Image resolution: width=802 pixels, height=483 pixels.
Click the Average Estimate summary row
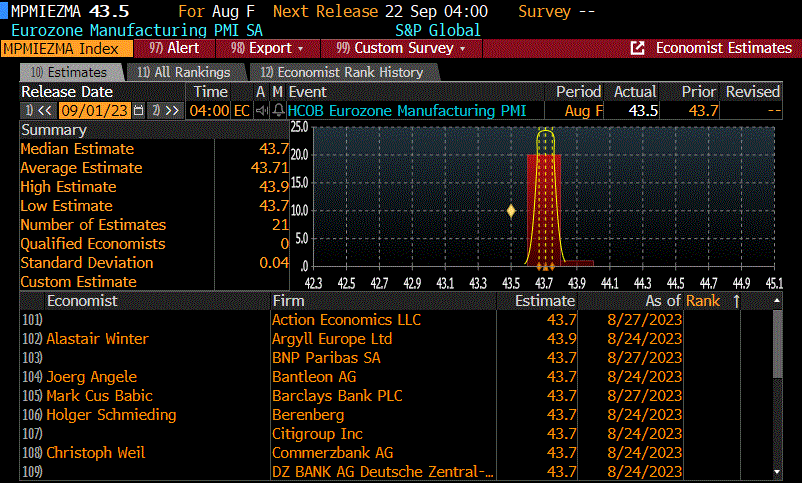[x=154, y=168]
